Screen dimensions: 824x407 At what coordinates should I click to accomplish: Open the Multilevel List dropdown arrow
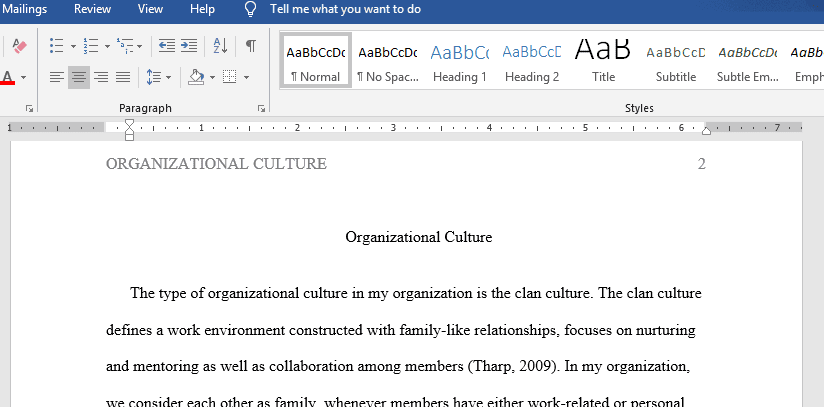pyautogui.click(x=139, y=46)
